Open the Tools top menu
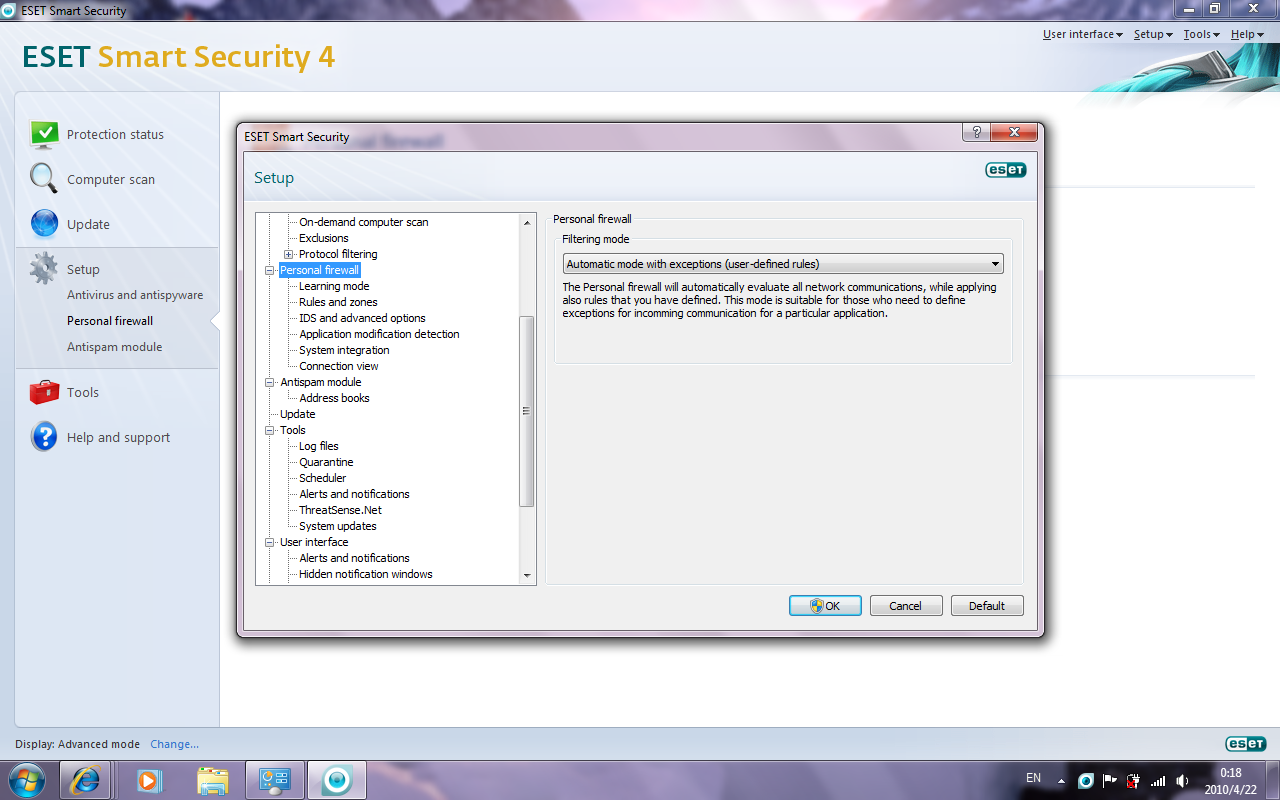 tap(1201, 34)
